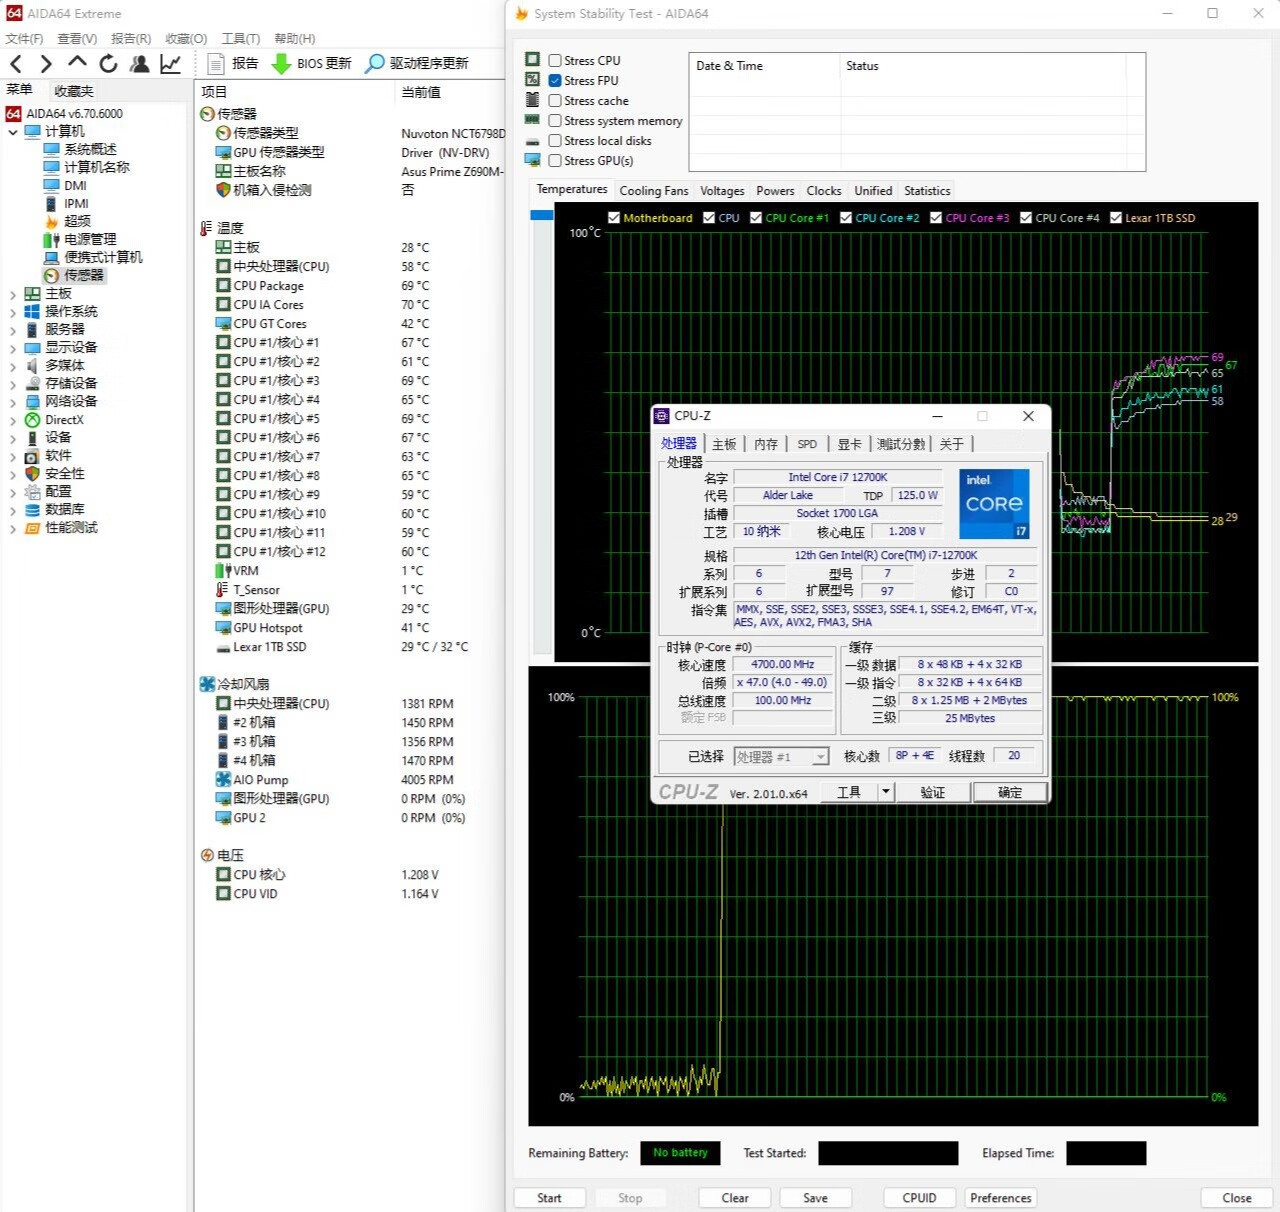The width and height of the screenshot is (1280, 1212).
Task: Click the 多媒体 speaker icon
Action: (32, 366)
